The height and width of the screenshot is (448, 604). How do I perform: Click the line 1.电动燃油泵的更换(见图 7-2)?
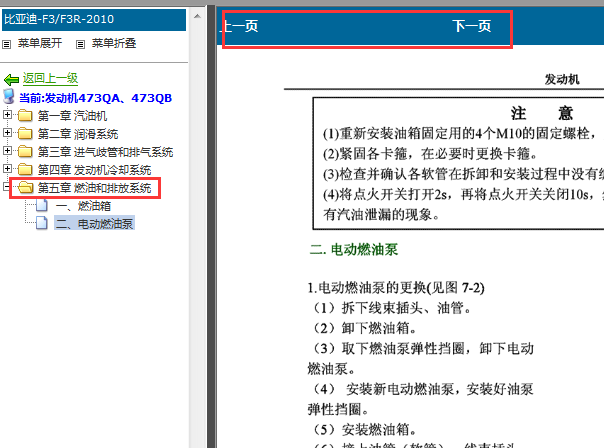point(396,287)
